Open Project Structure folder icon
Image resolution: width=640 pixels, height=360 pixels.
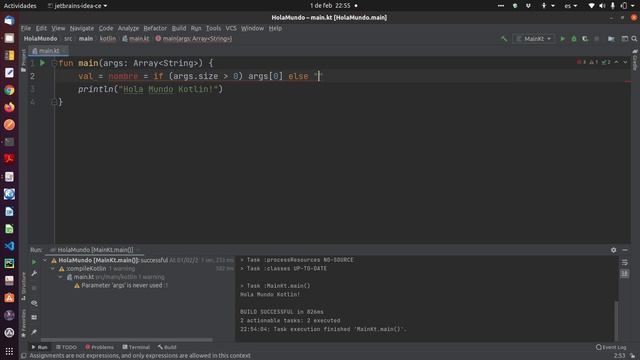click(611, 39)
